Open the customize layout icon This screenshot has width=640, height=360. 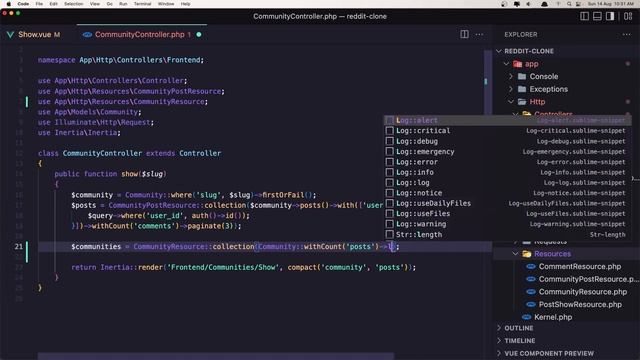pos(628,16)
